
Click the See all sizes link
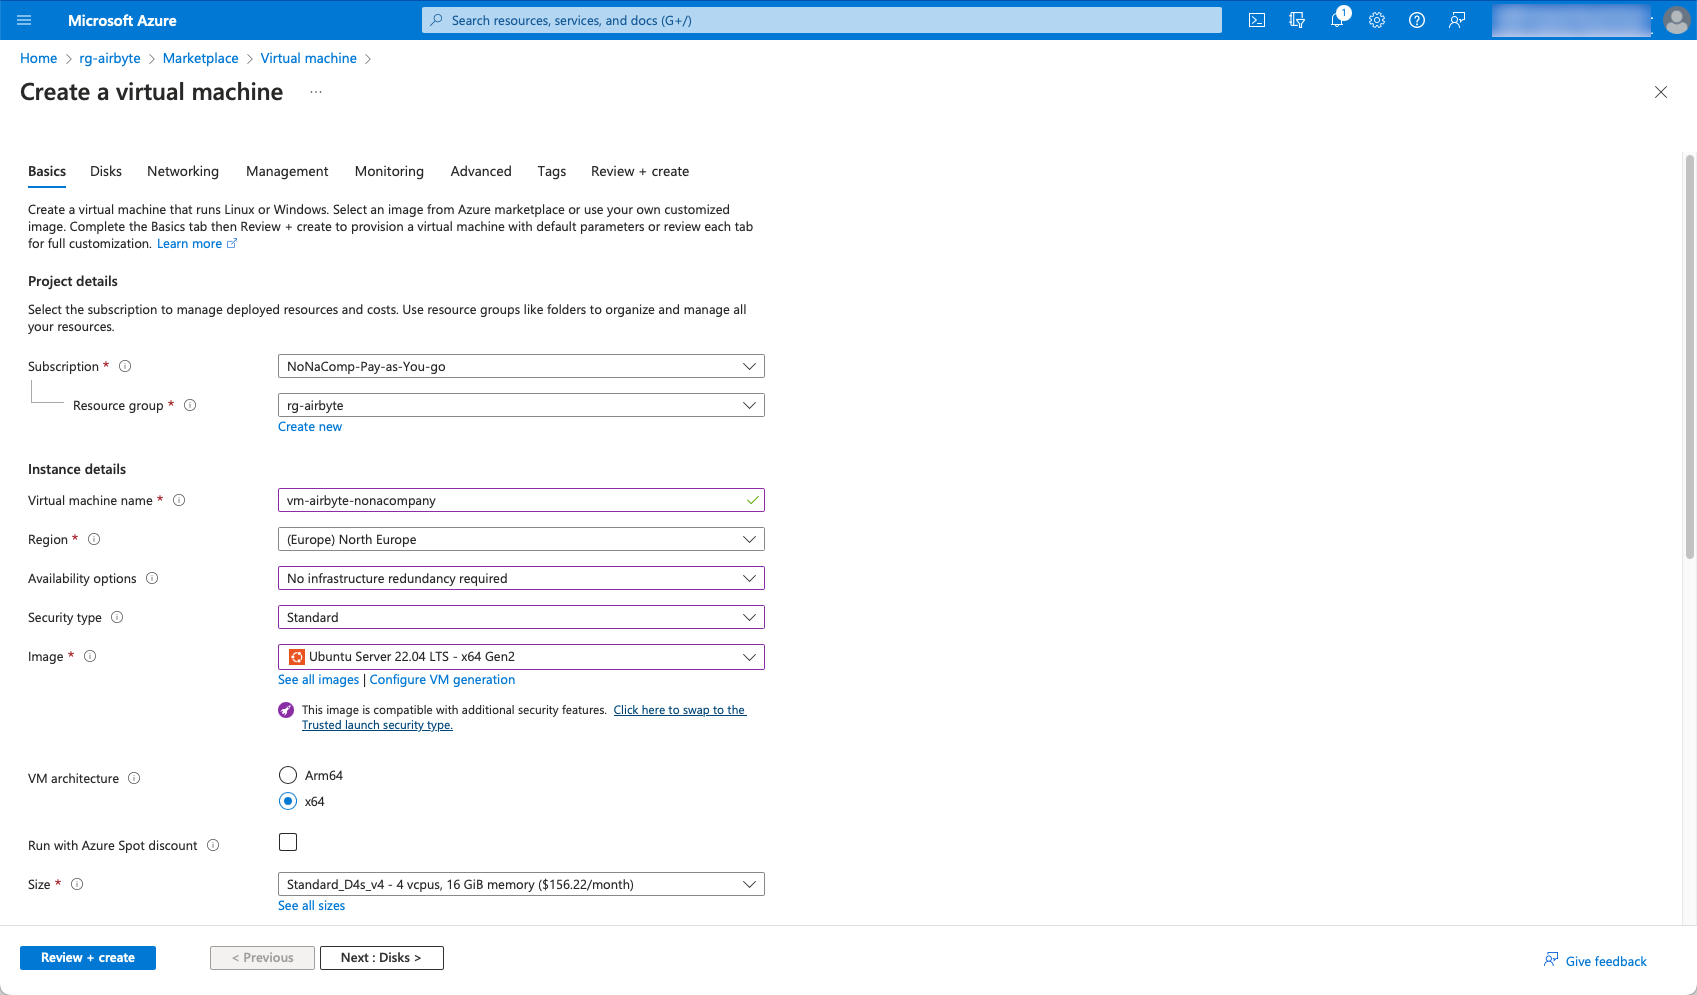[311, 906]
